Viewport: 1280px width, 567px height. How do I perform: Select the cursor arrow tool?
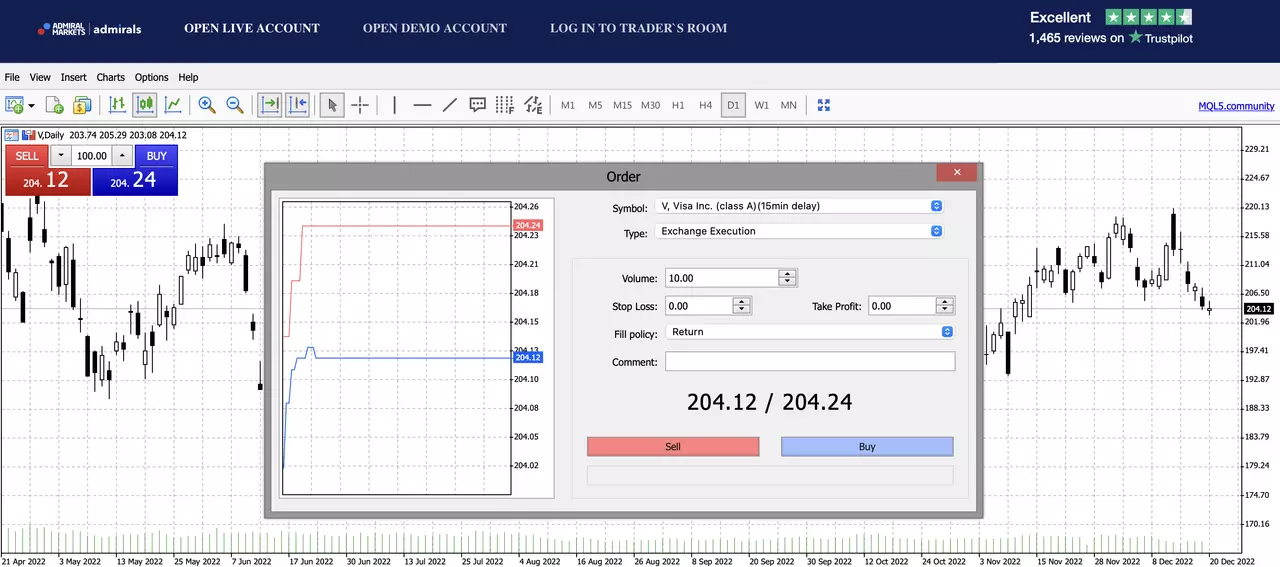coord(332,105)
